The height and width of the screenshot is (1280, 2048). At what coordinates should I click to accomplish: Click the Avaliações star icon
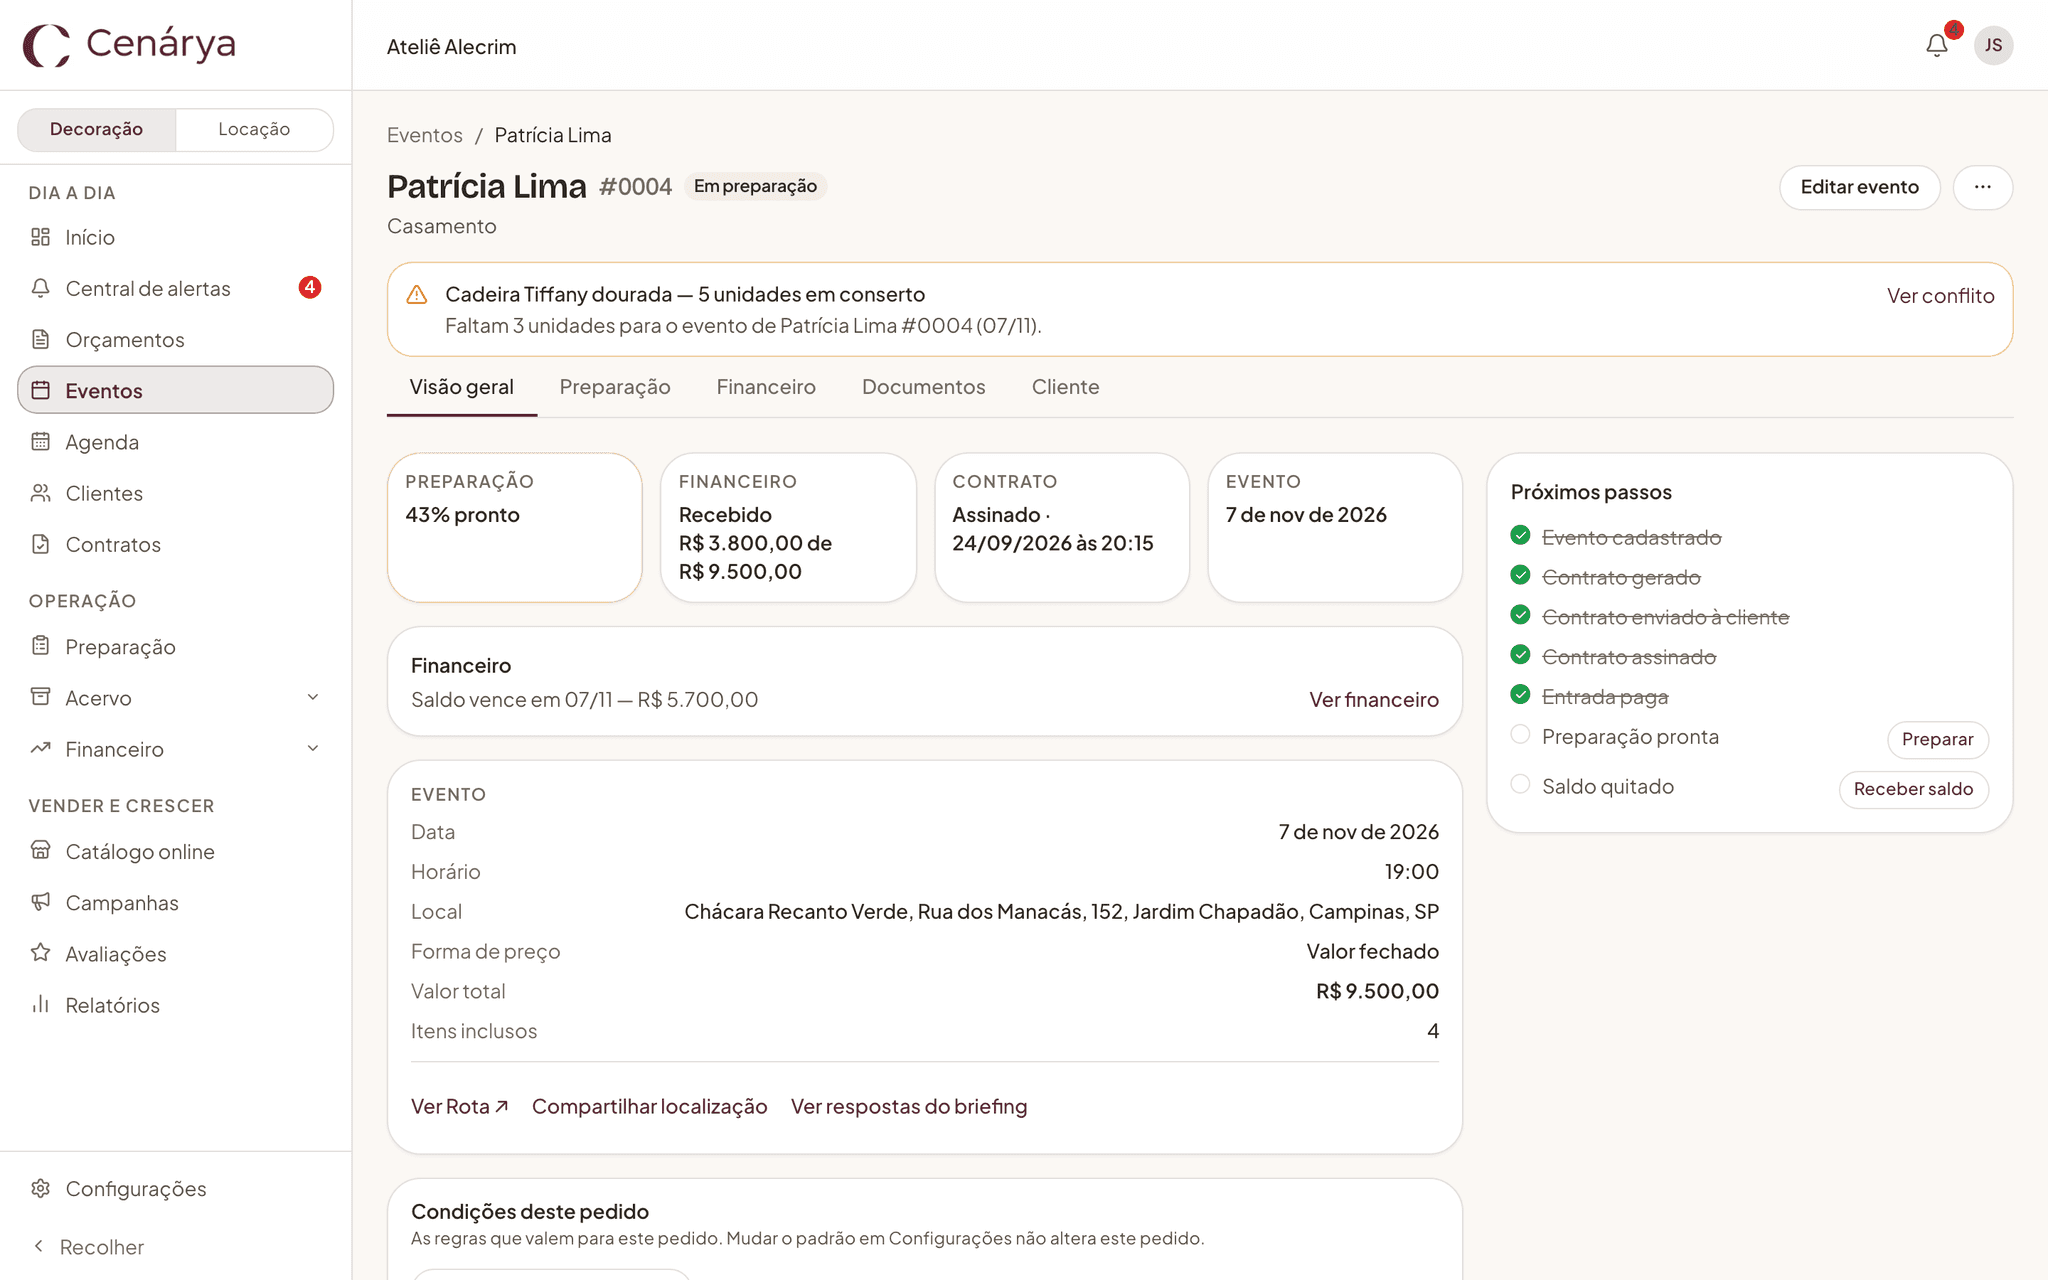click(x=40, y=953)
